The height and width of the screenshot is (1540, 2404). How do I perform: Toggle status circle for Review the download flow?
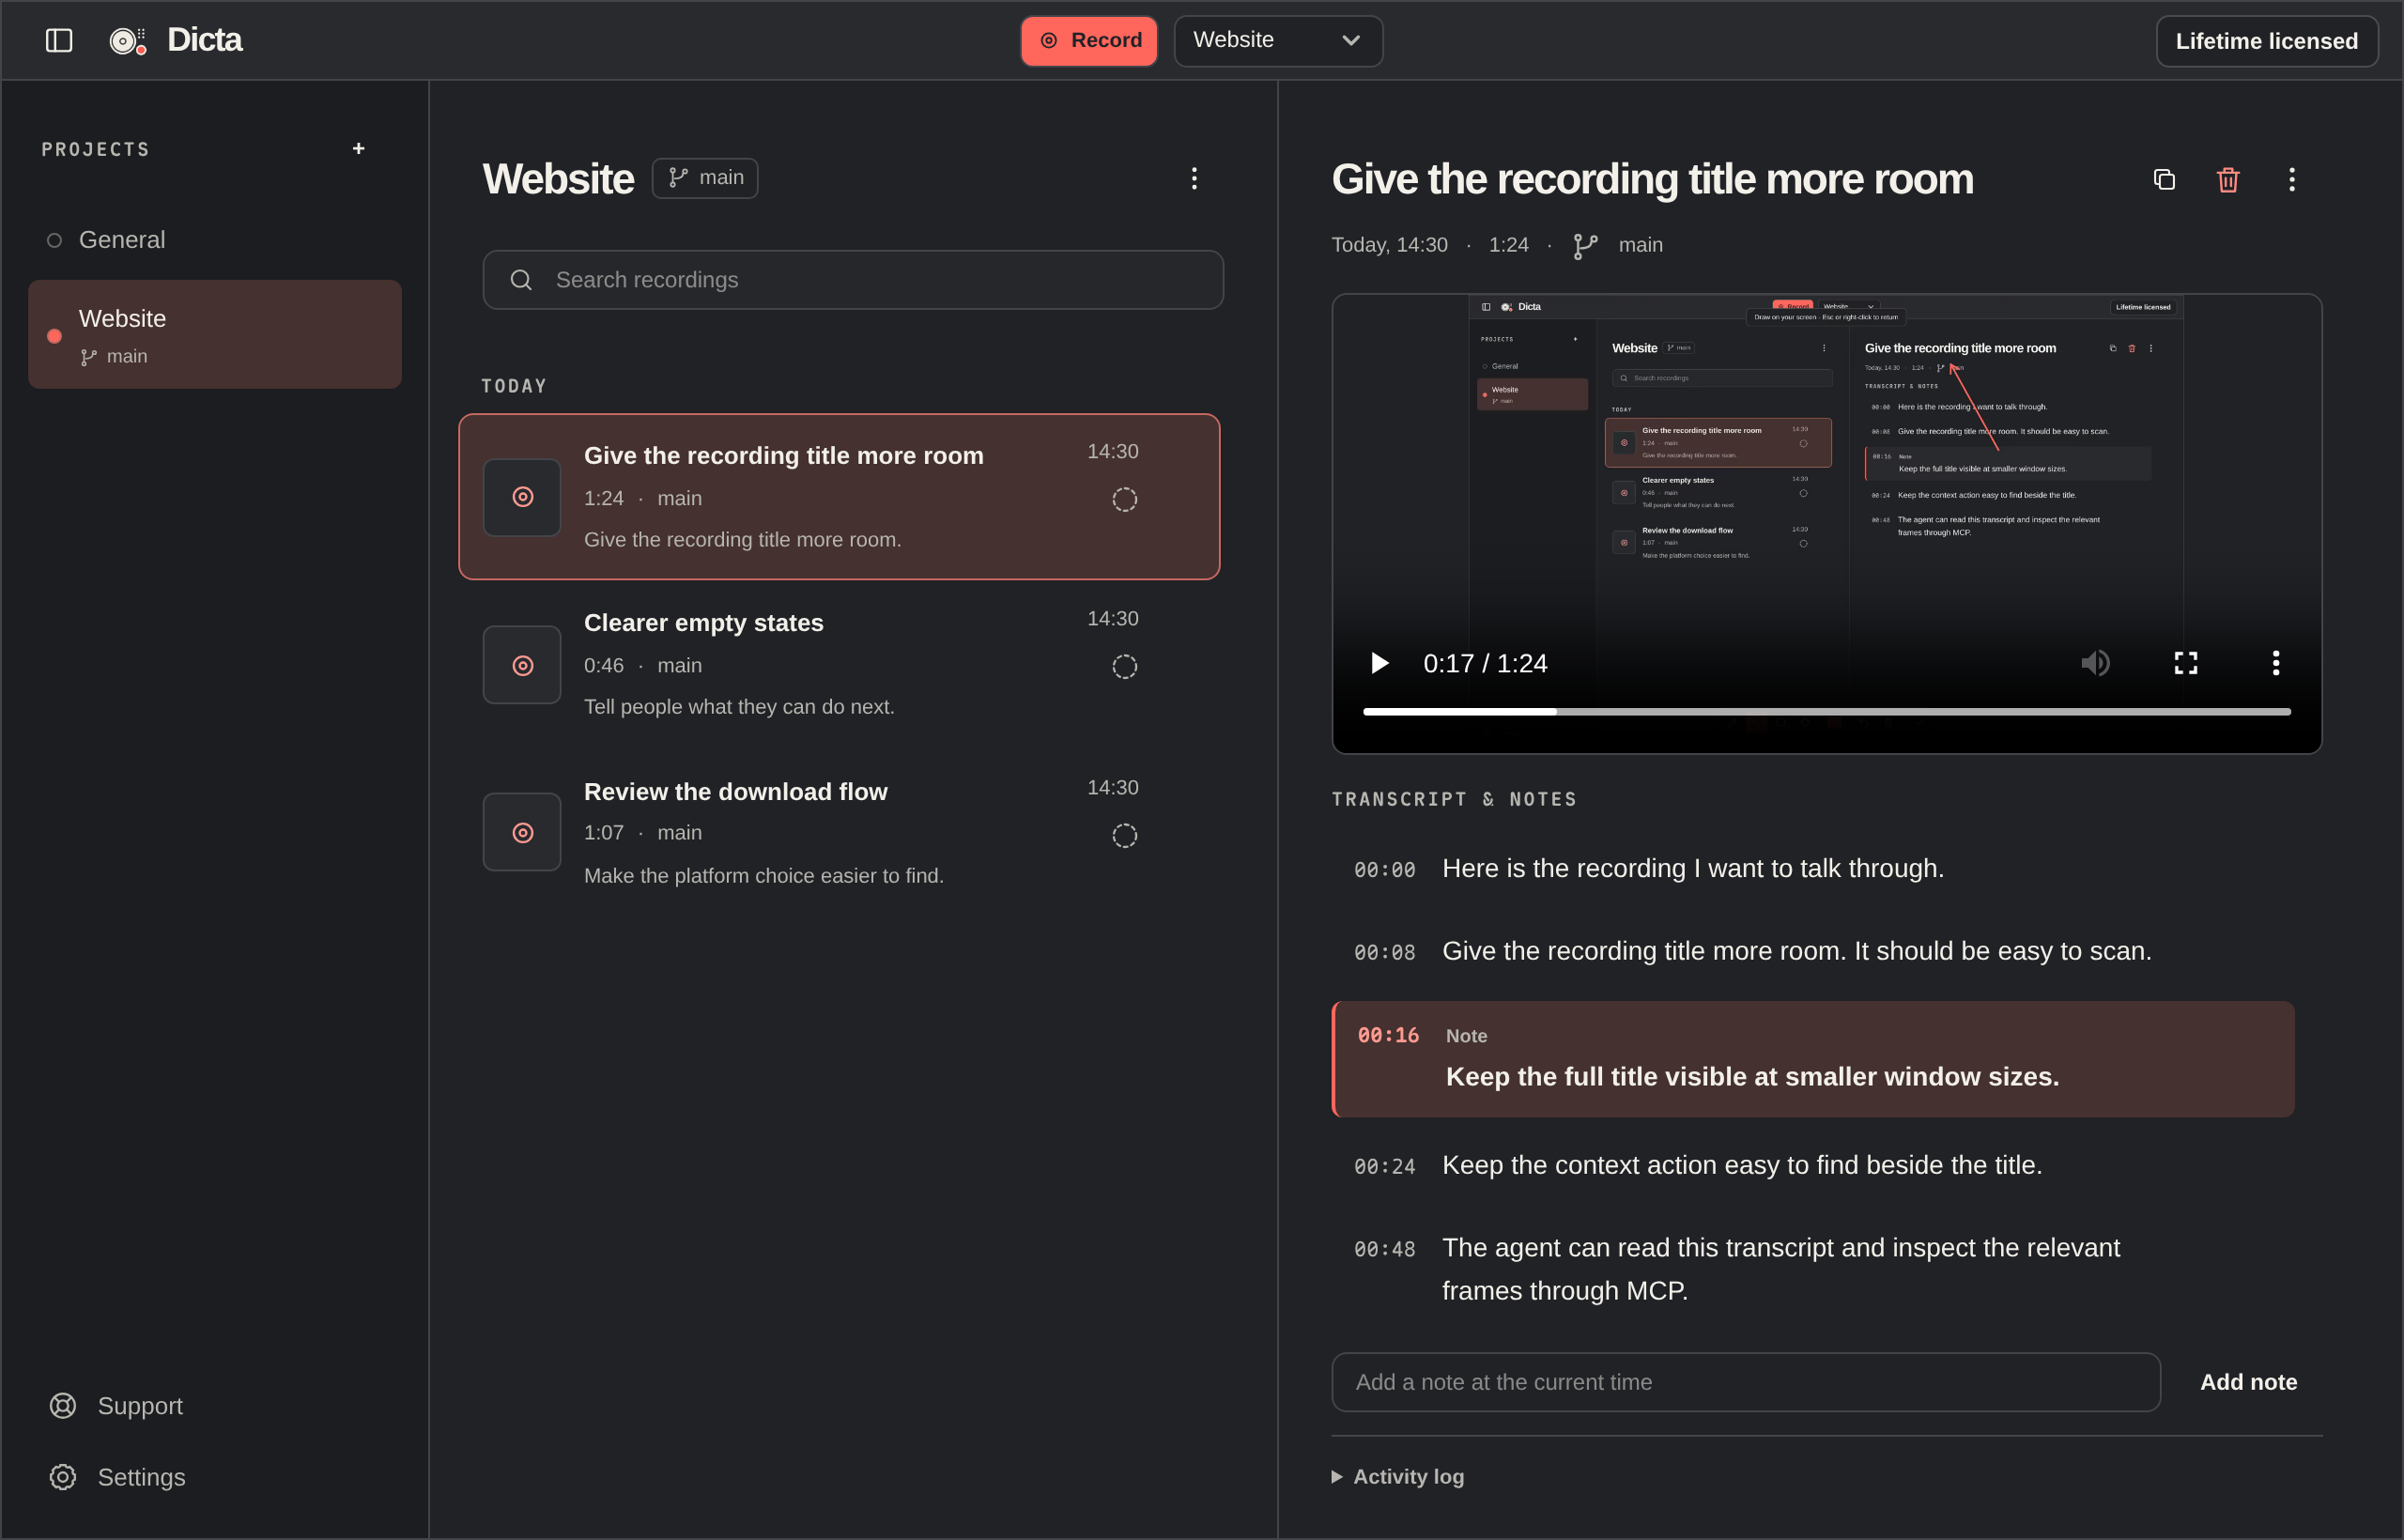pyautogui.click(x=1125, y=835)
